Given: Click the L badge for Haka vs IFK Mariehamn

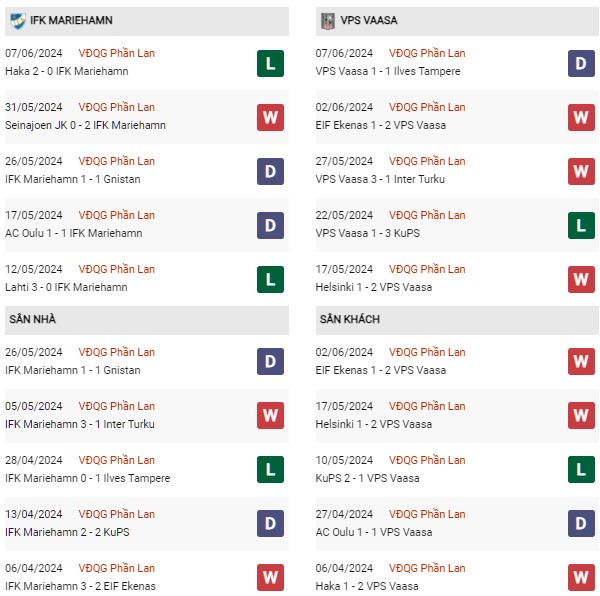Looking at the screenshot, I should coord(270,63).
